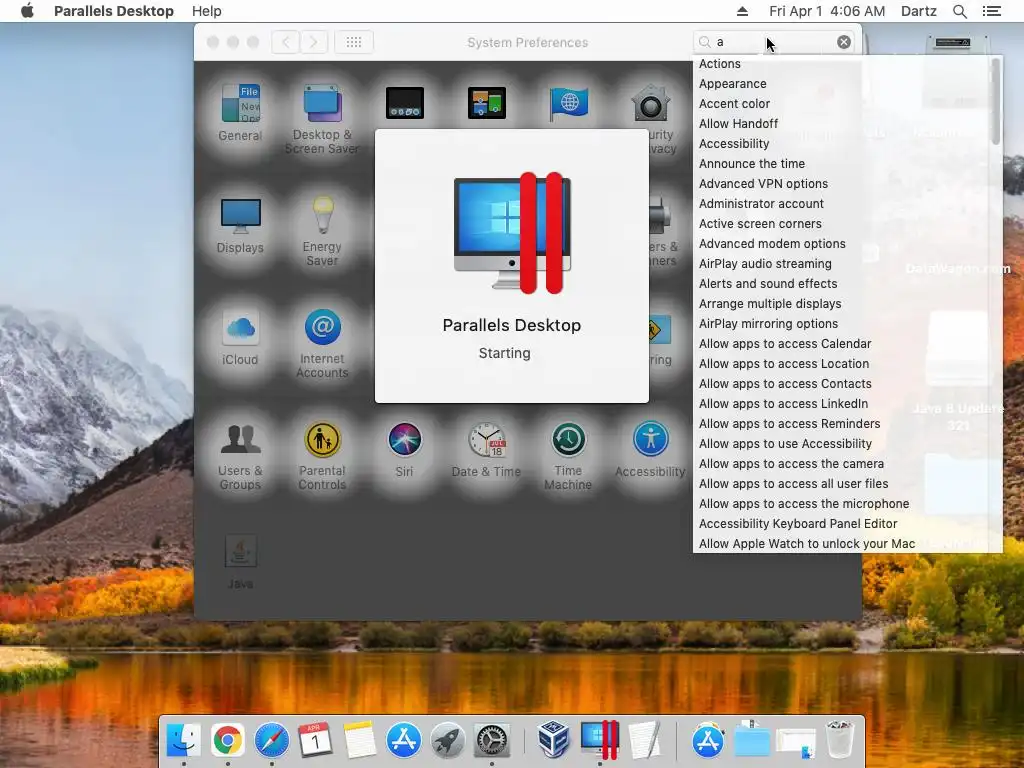Launch VirtualBox from the Dock
1024x768 pixels.
(x=554, y=740)
